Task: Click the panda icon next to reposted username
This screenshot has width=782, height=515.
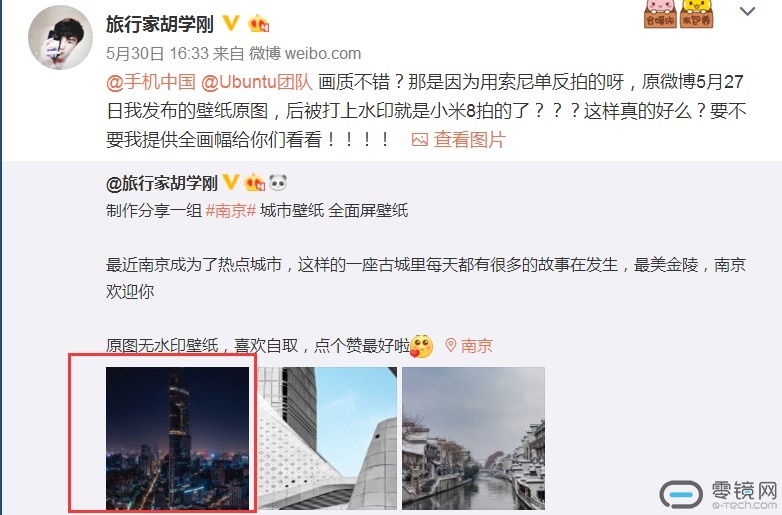Action: [x=278, y=183]
